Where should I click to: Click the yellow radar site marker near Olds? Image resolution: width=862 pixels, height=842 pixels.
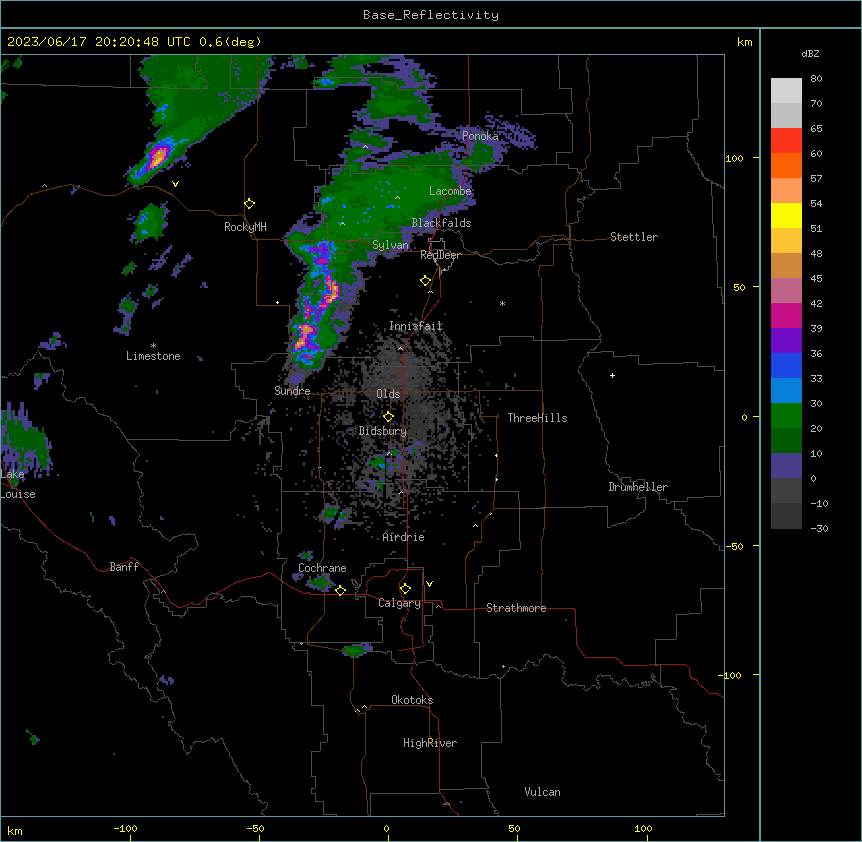[x=389, y=417]
